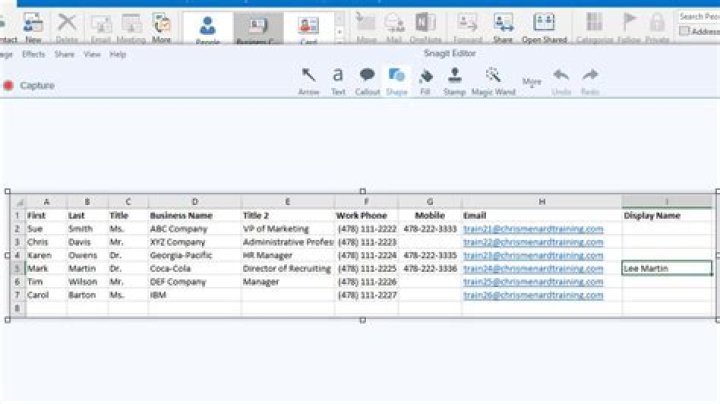Expand the Outlook view gallery arrow

[340, 42]
